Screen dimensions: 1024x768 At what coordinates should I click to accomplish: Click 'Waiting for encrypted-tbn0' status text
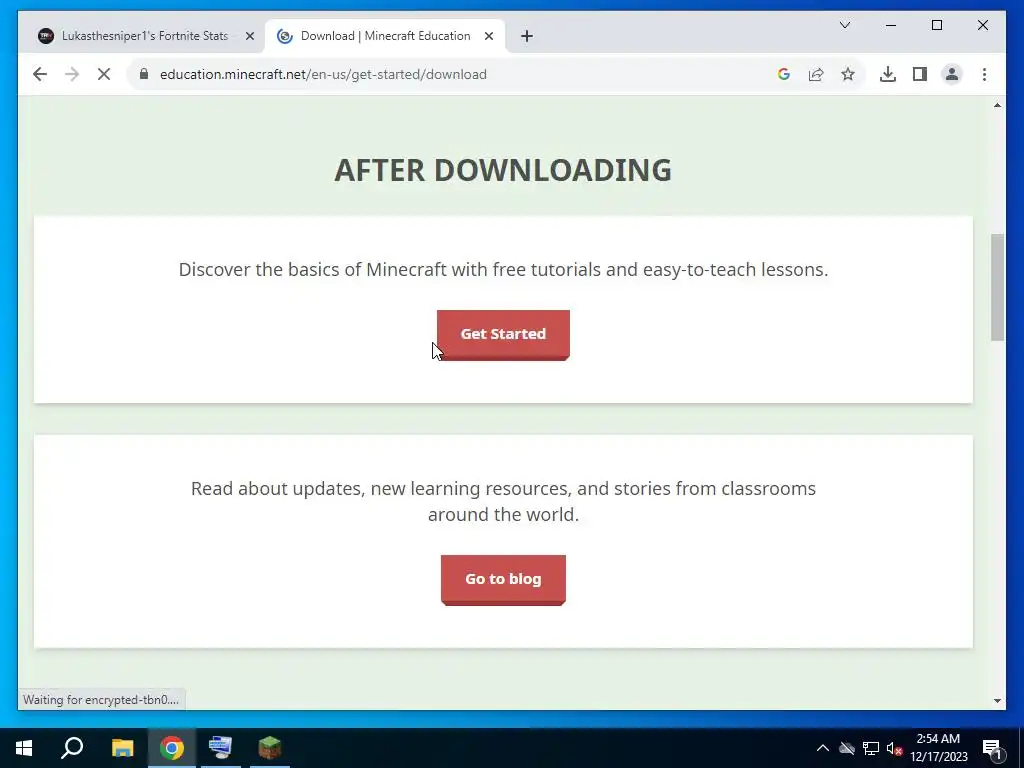click(x=101, y=700)
